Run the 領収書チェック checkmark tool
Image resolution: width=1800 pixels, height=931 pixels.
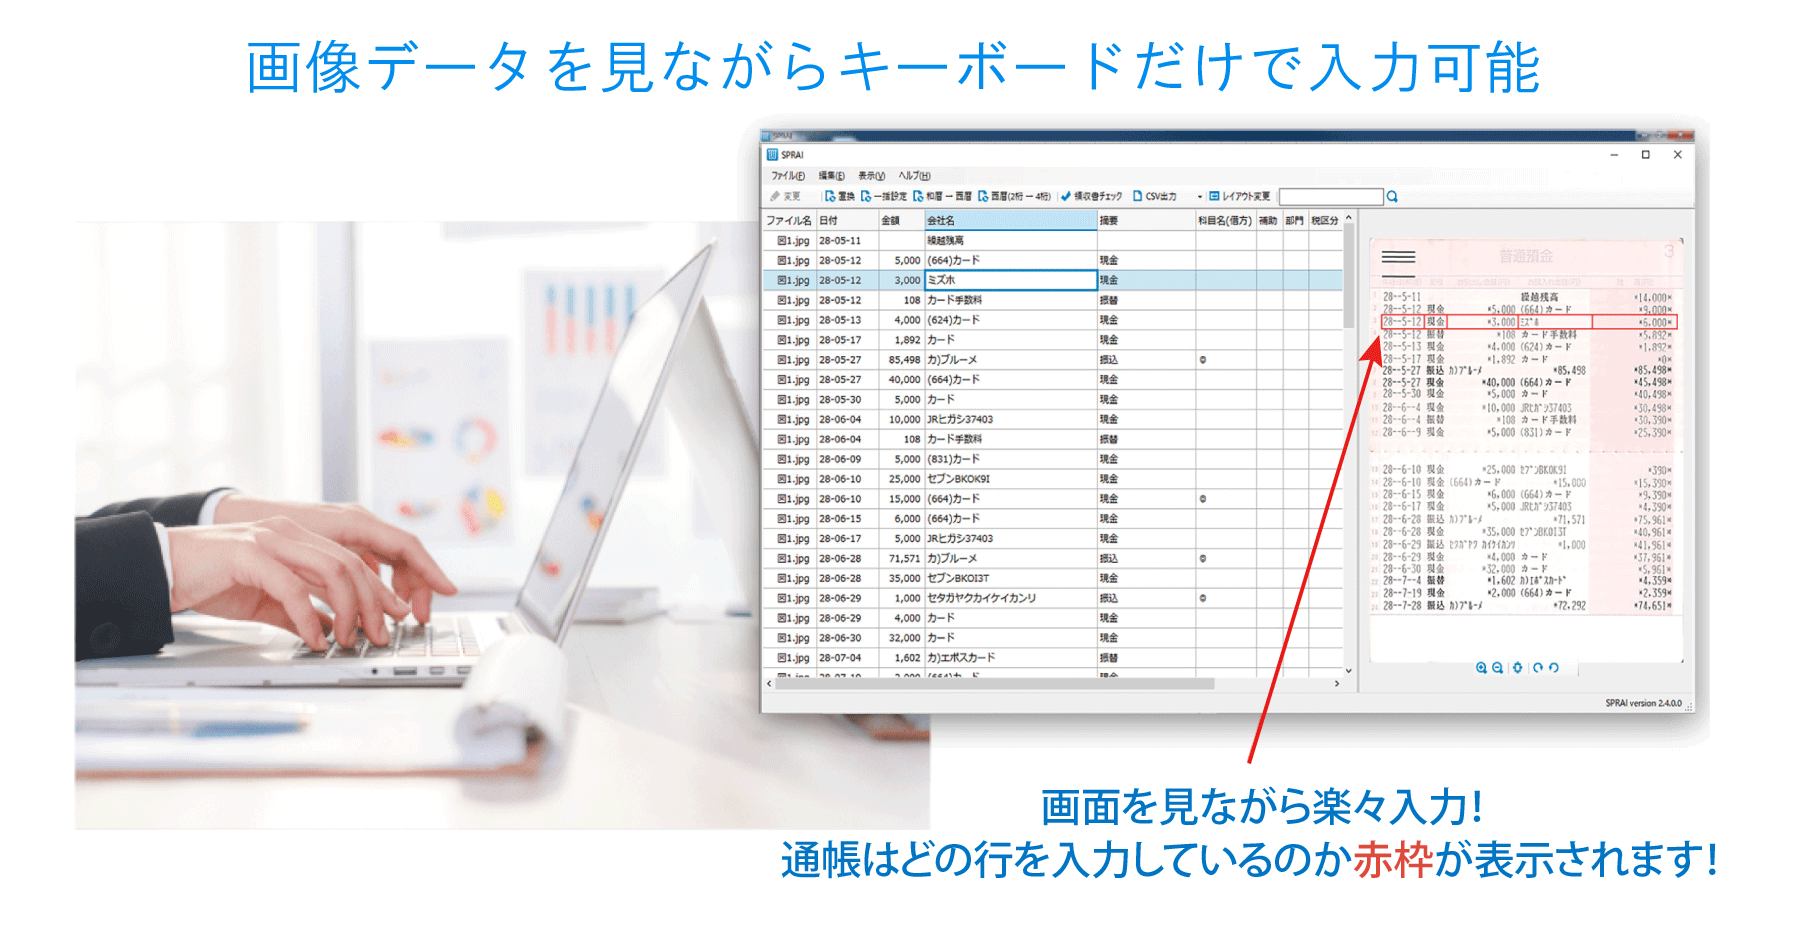click(1091, 196)
